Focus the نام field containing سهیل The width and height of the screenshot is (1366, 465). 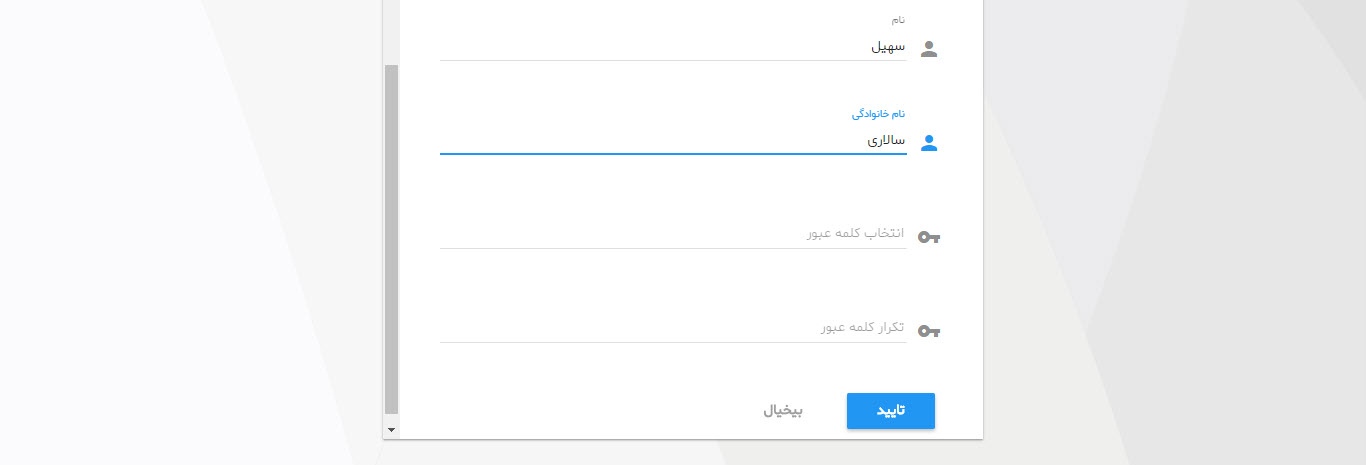click(673, 47)
